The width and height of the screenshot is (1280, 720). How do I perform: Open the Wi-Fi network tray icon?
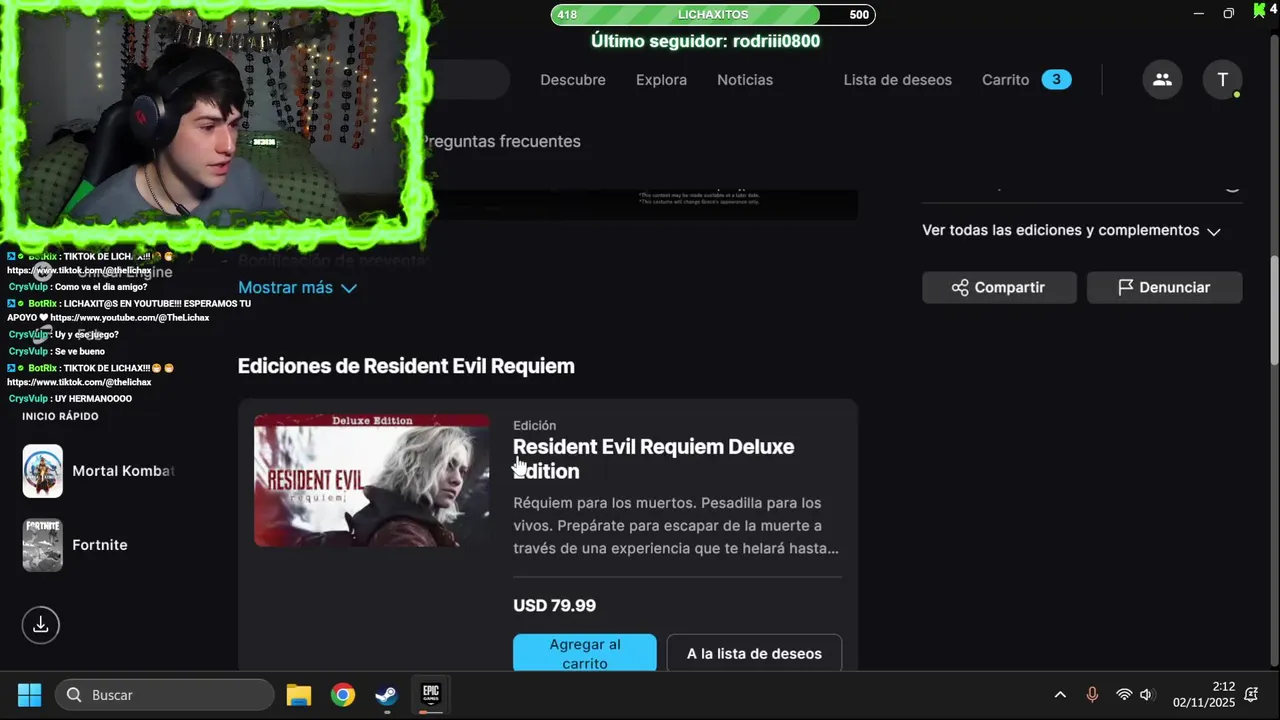(1124, 695)
